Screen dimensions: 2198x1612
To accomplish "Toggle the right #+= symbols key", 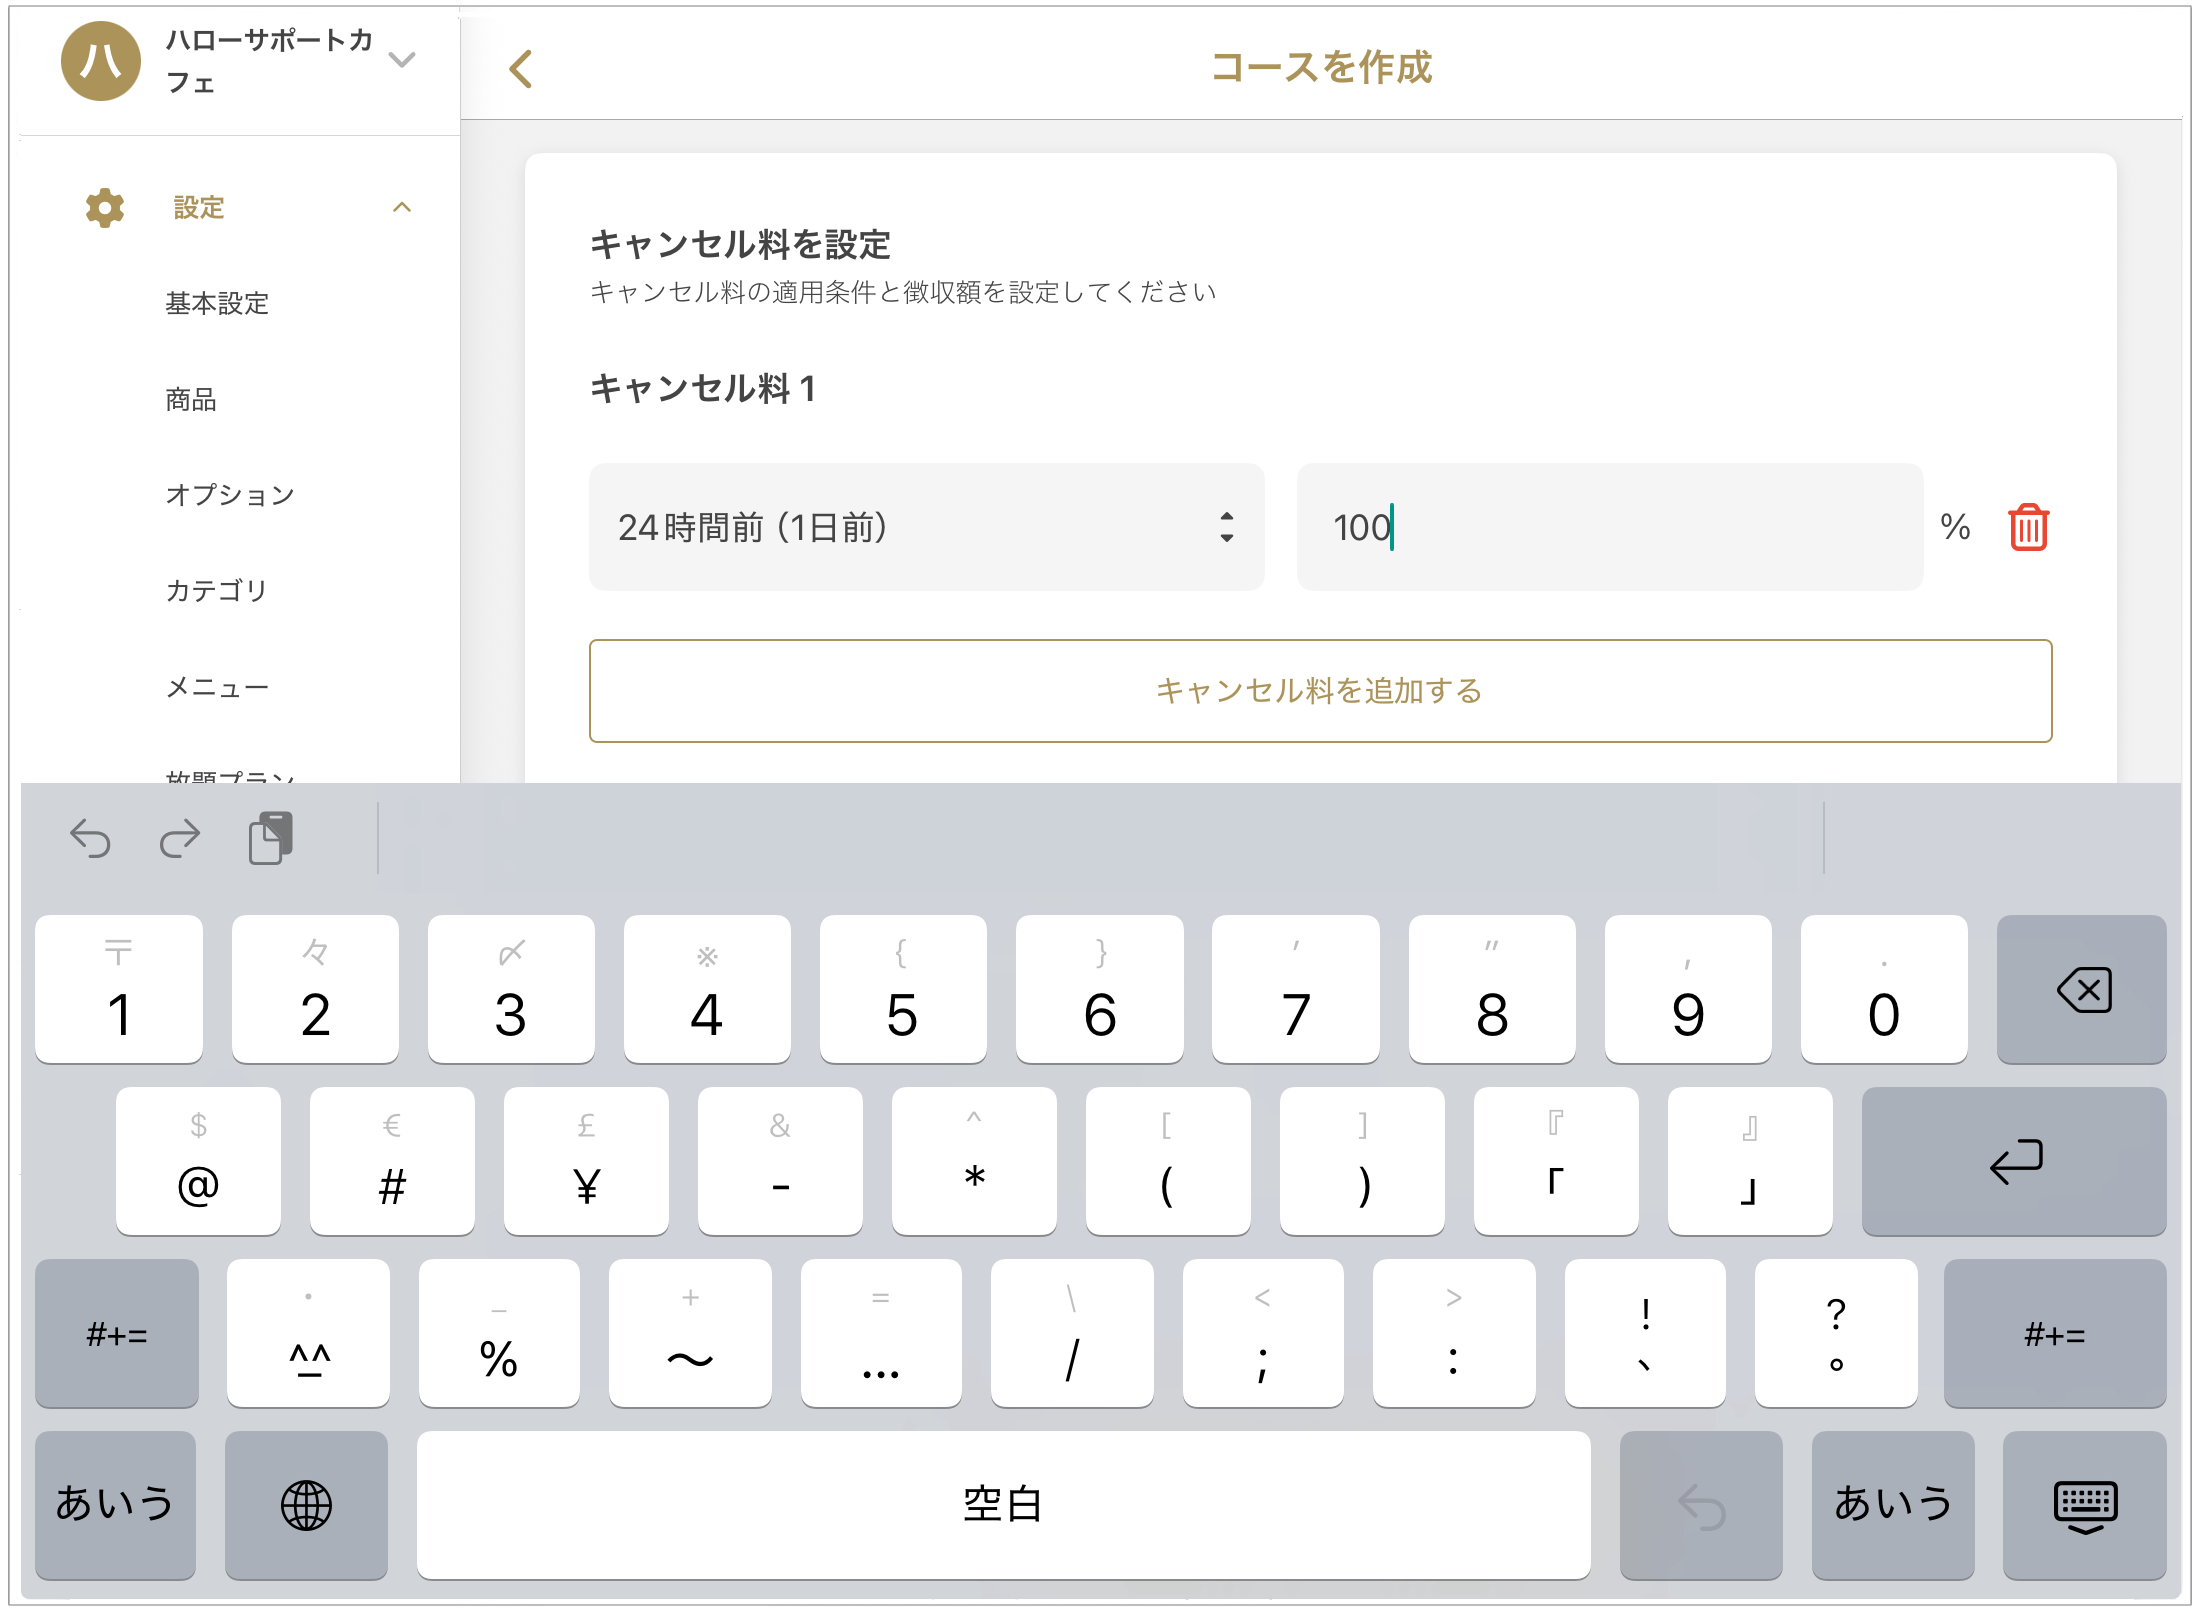I will [x=2054, y=1334].
